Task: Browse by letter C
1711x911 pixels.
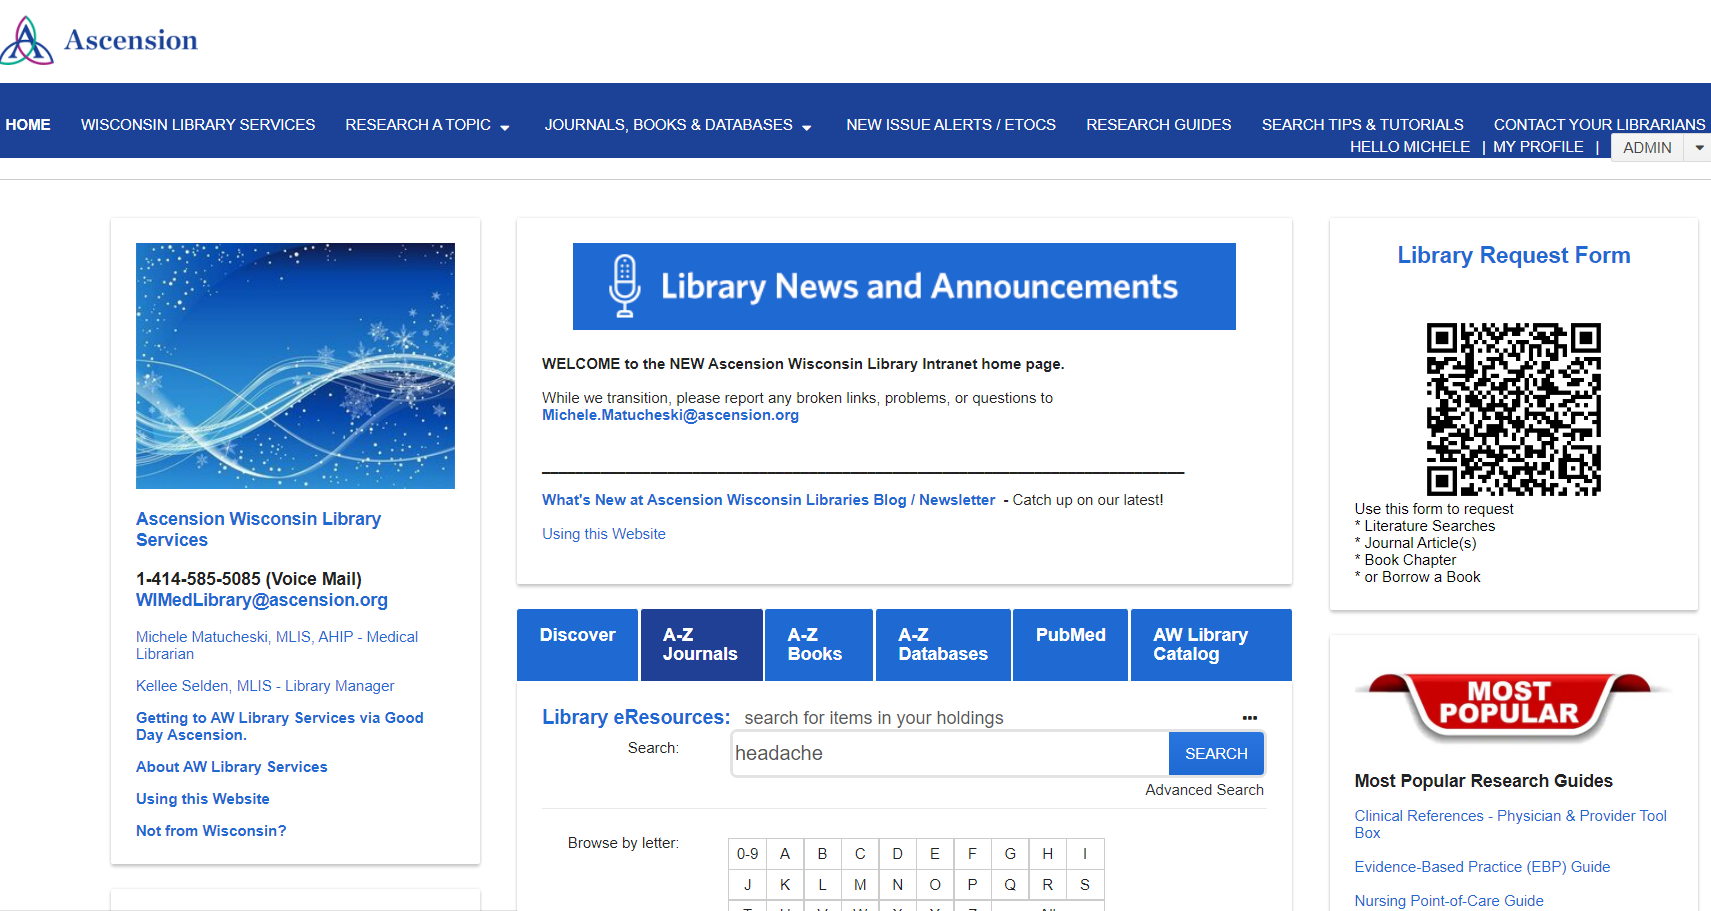Action: click(x=860, y=854)
